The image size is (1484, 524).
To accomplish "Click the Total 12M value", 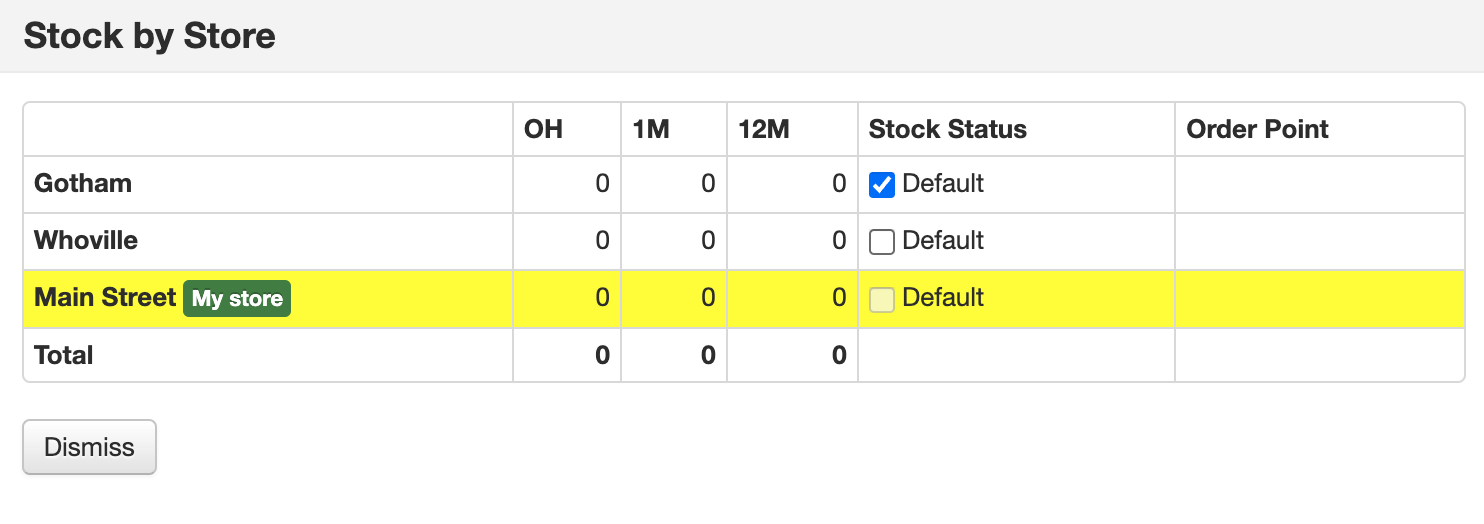I will pos(839,356).
